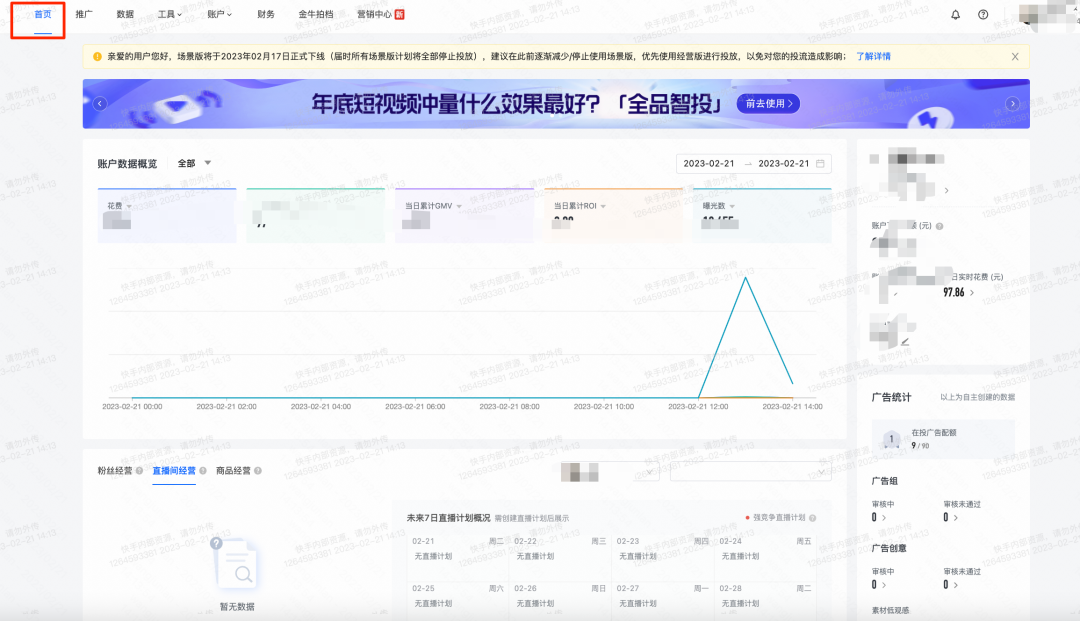Open the empty wide dropdown above live plan
This screenshot has width=1080, height=621.
pos(750,472)
